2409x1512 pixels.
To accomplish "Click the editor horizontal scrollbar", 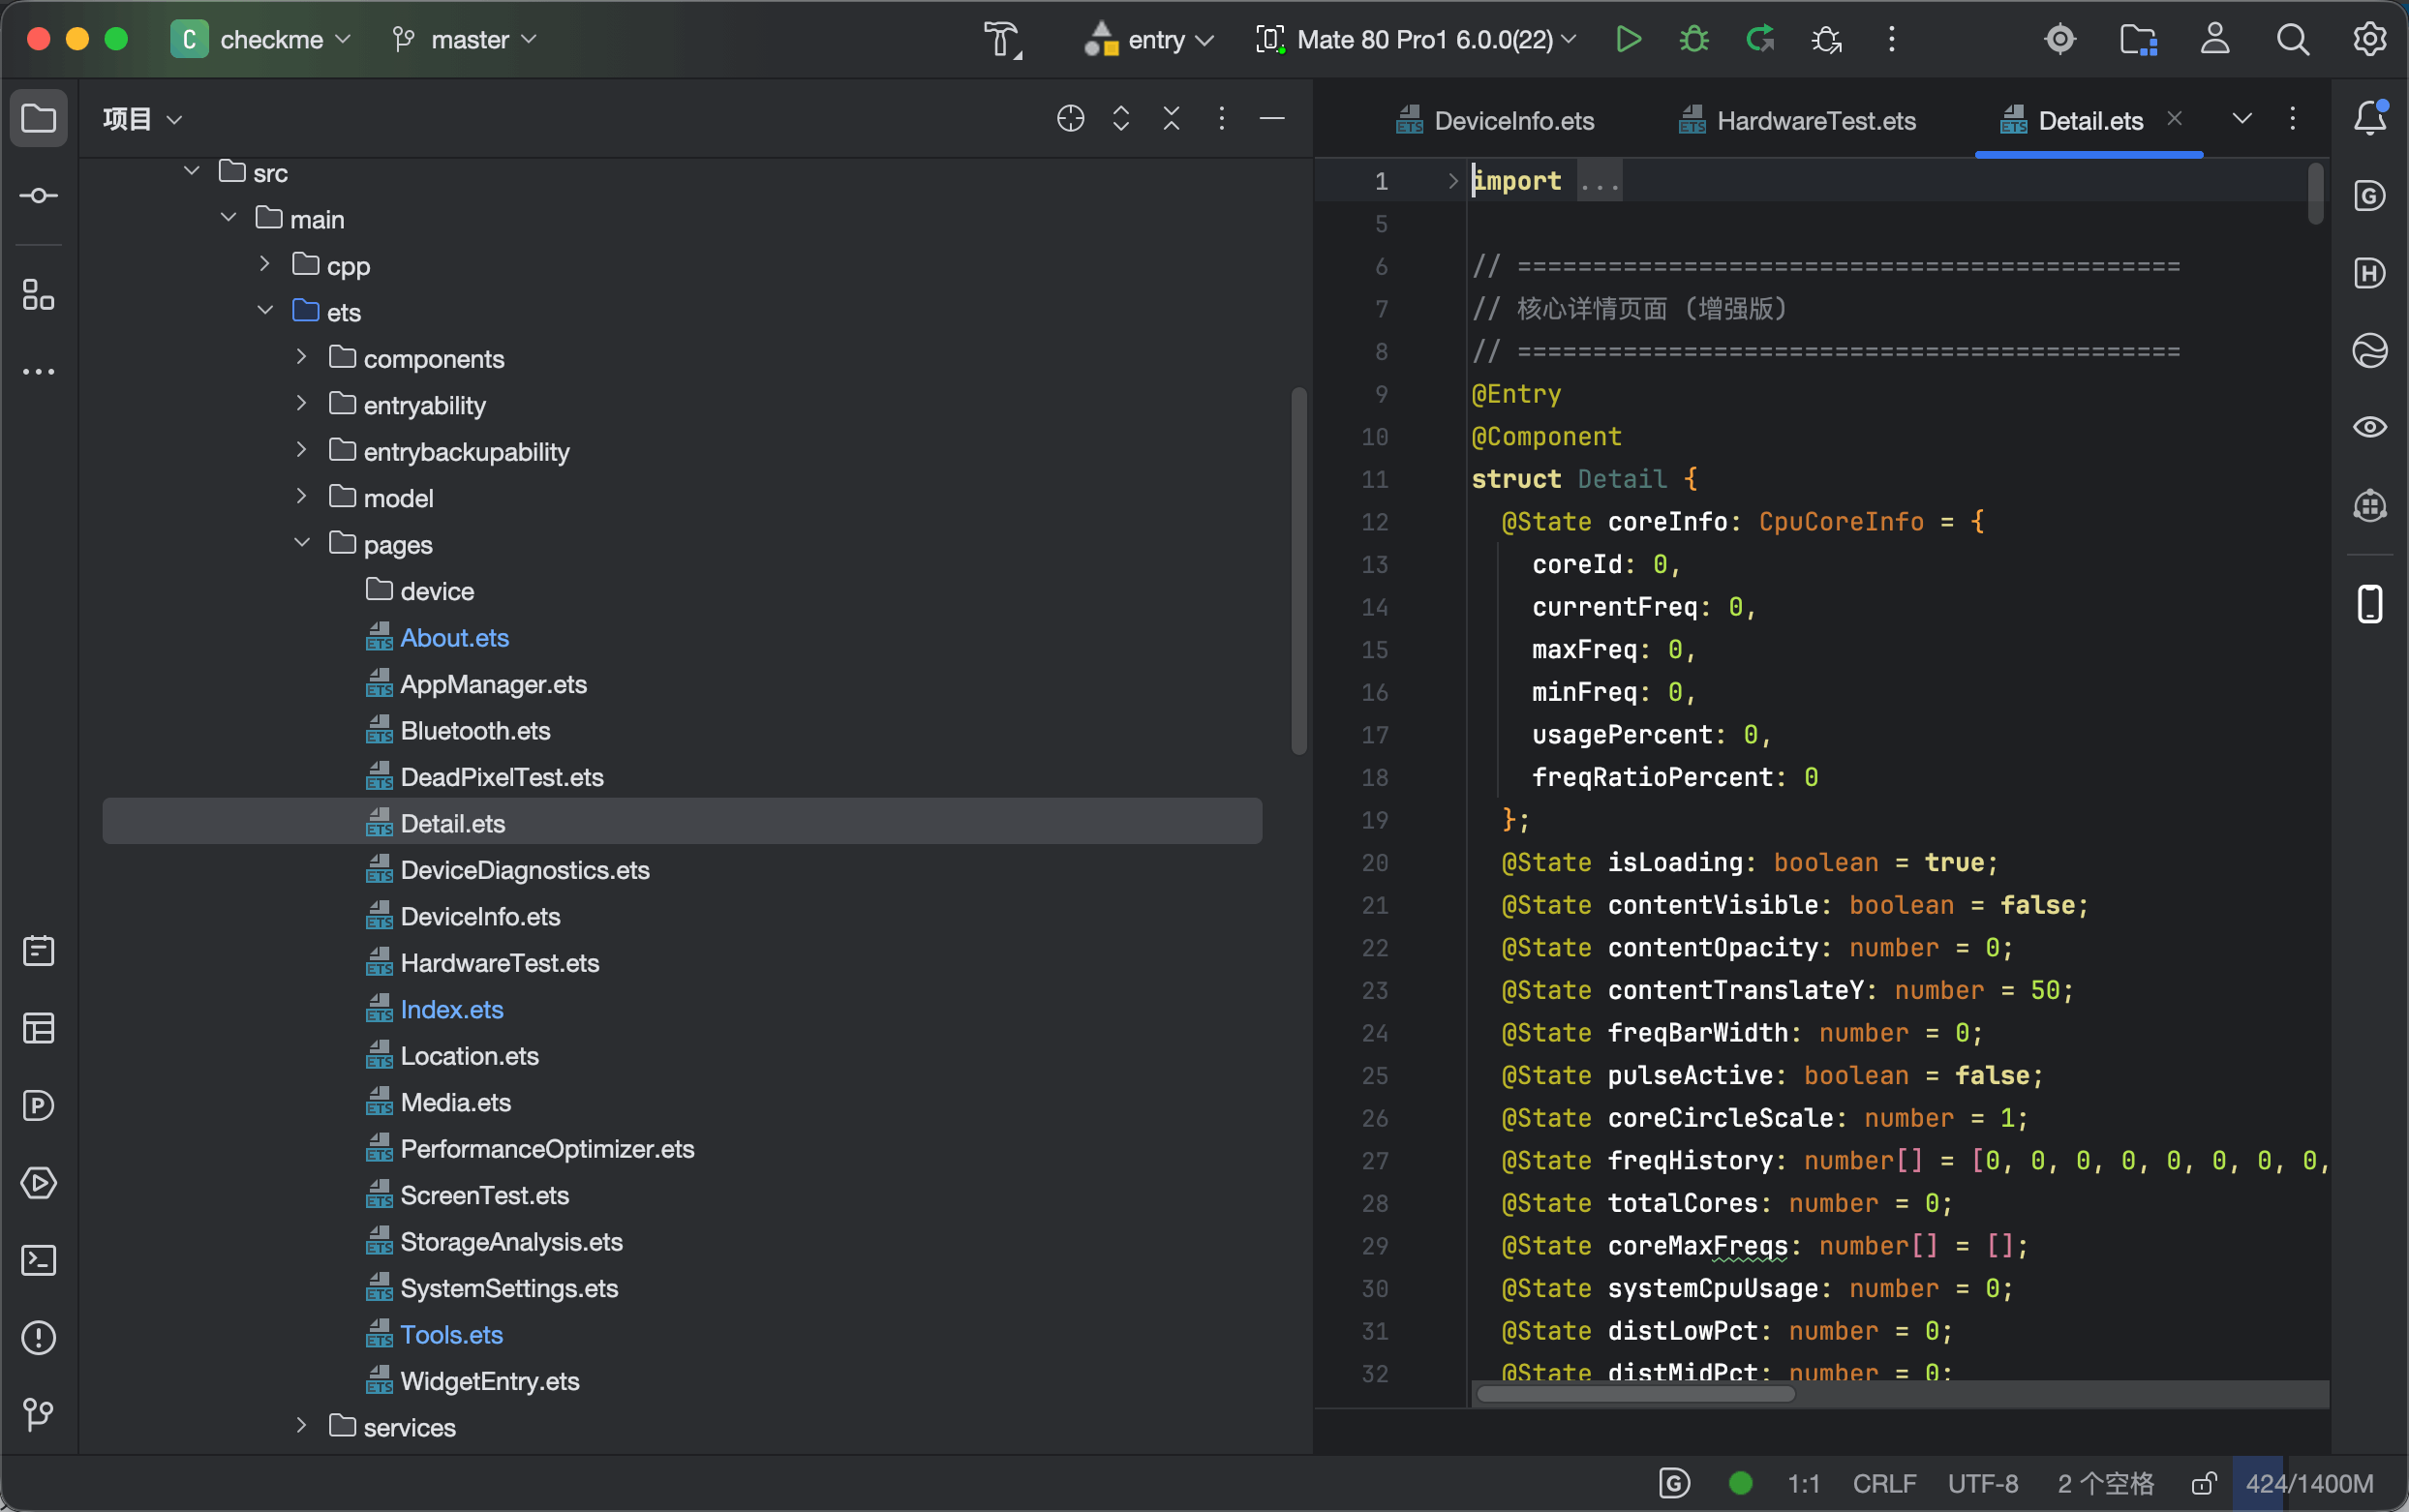I will pyautogui.click(x=1635, y=1394).
